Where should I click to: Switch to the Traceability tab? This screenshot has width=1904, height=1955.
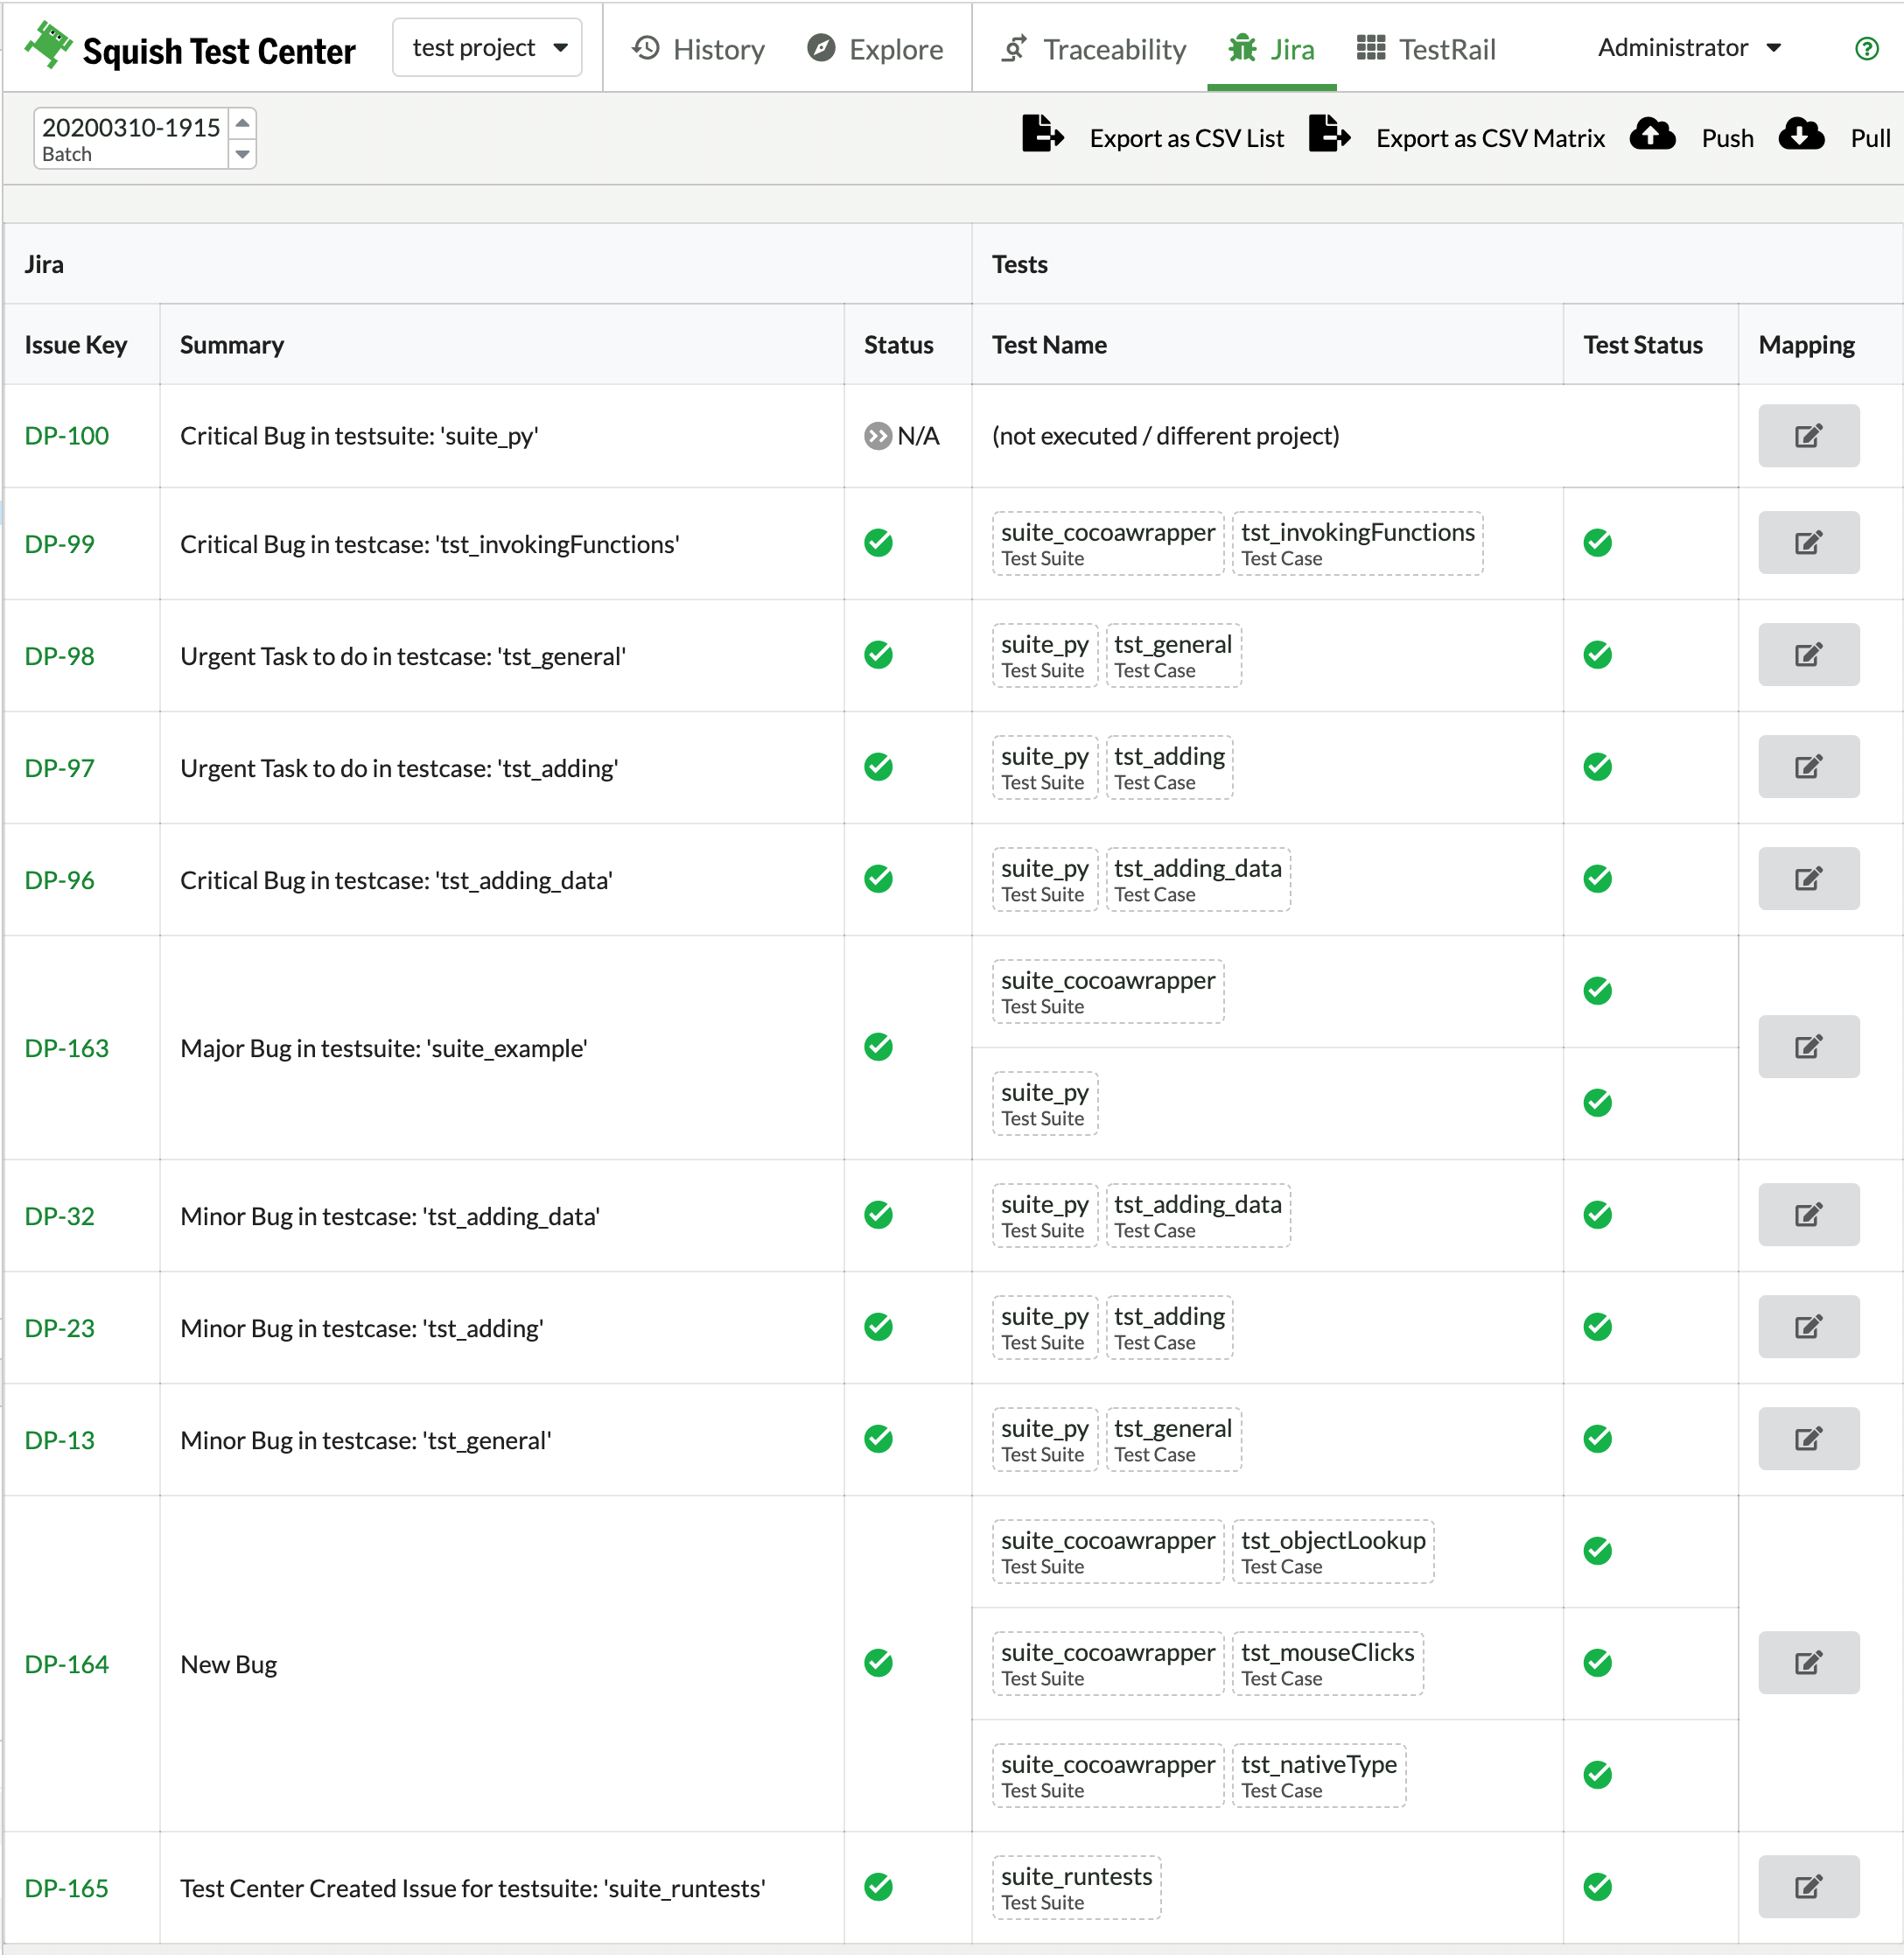[x=1094, y=49]
